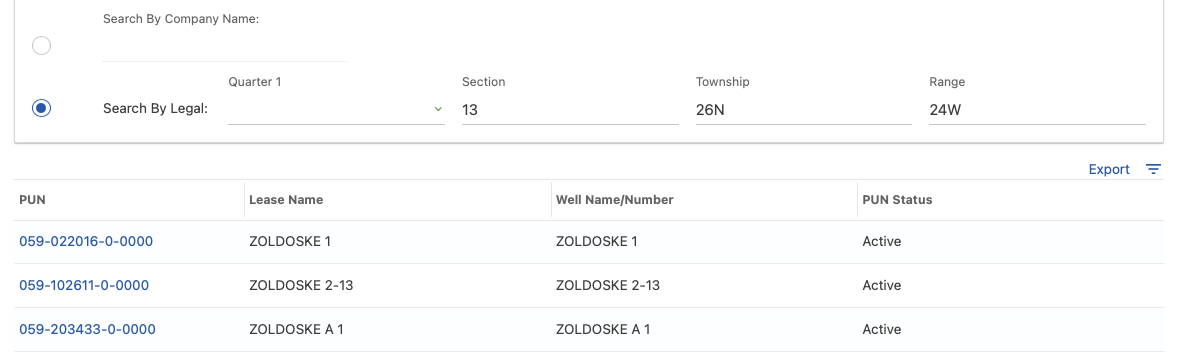1179x360 pixels.
Task: Click the Export link
Action: tap(1108, 169)
